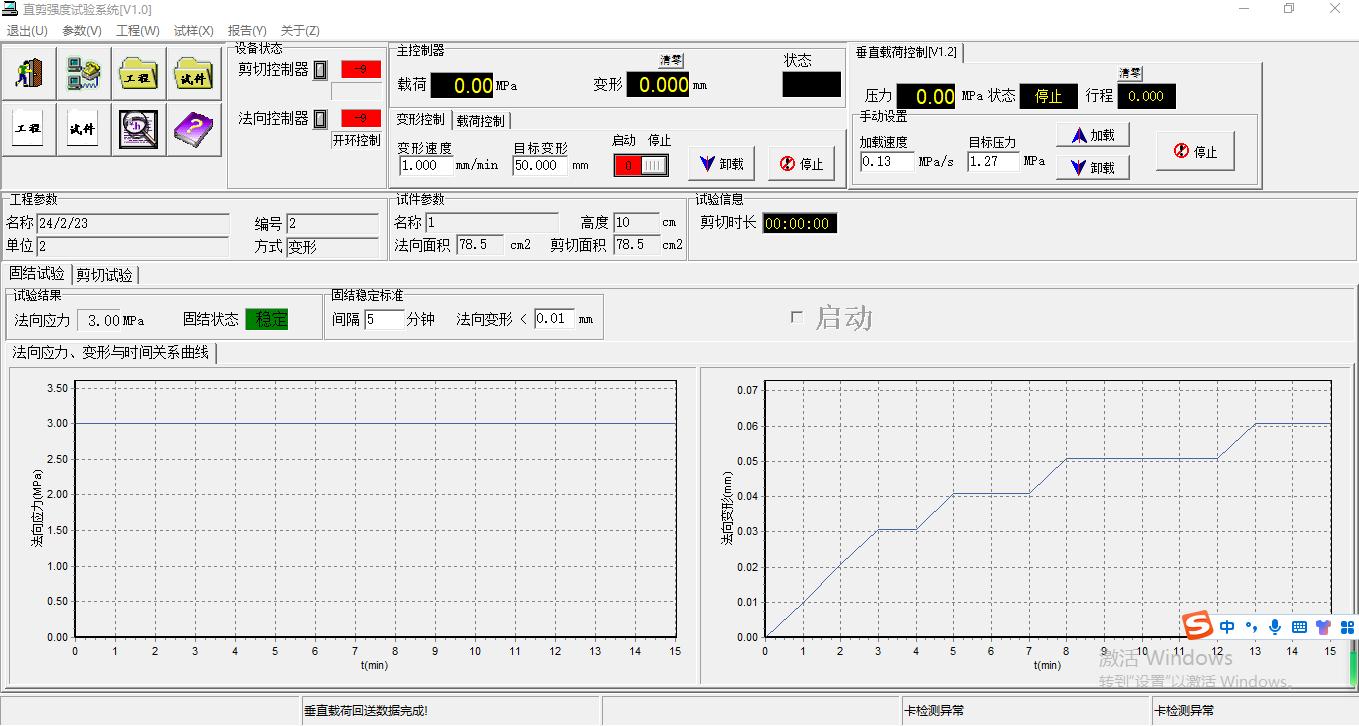The height and width of the screenshot is (726, 1359).
Task: Open the soft keyboard icon in IME bar
Action: [x=1299, y=627]
